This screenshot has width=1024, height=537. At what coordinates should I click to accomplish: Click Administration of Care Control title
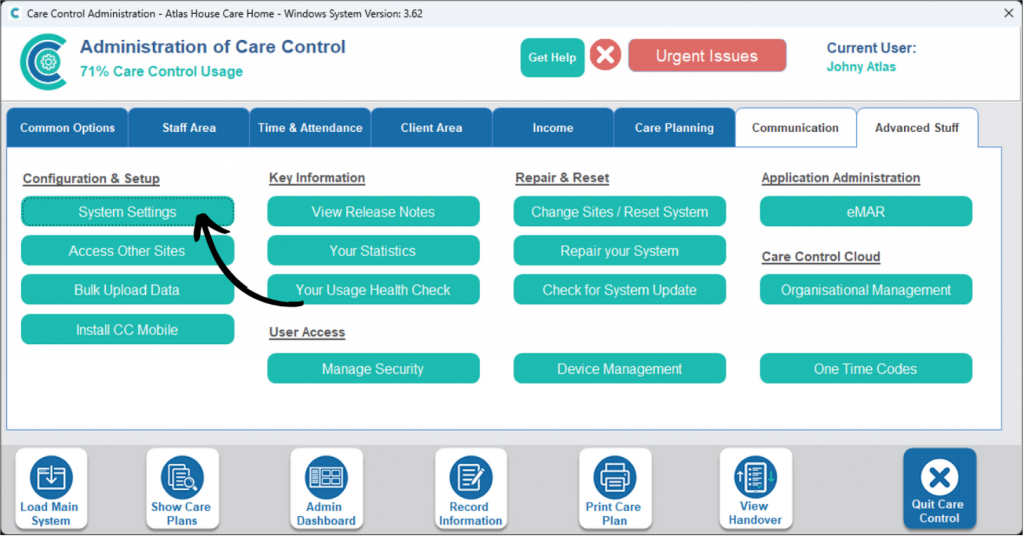(213, 47)
